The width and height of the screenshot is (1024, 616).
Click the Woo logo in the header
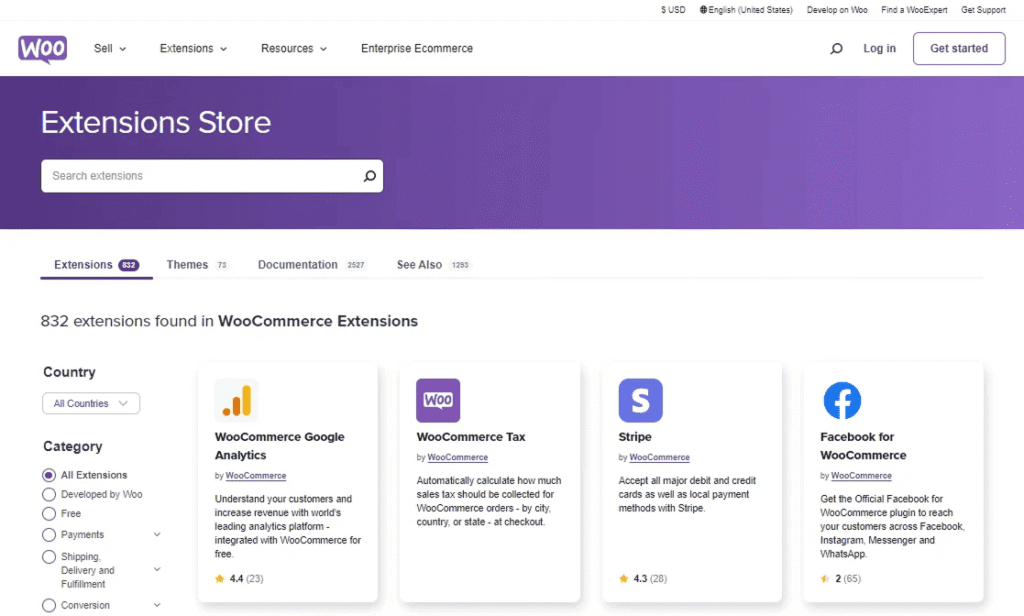41,48
